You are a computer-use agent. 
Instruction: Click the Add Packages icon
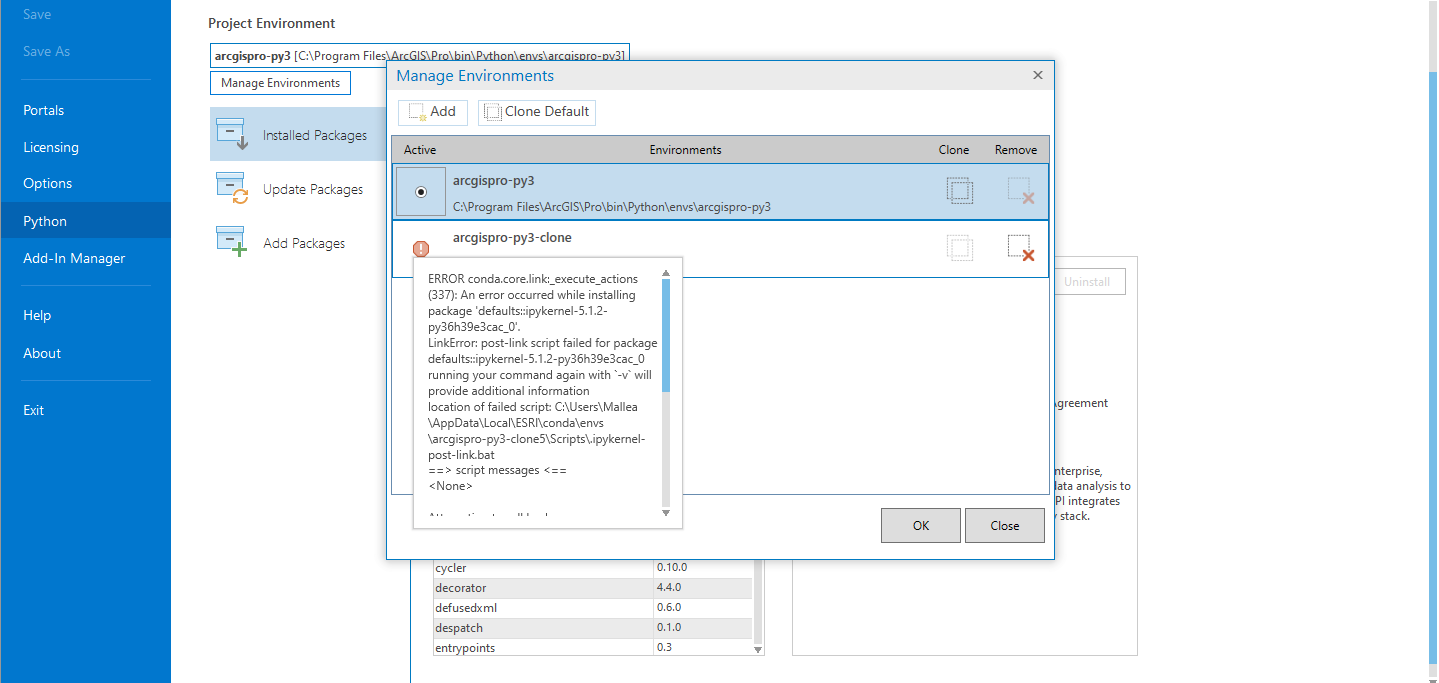coord(232,242)
